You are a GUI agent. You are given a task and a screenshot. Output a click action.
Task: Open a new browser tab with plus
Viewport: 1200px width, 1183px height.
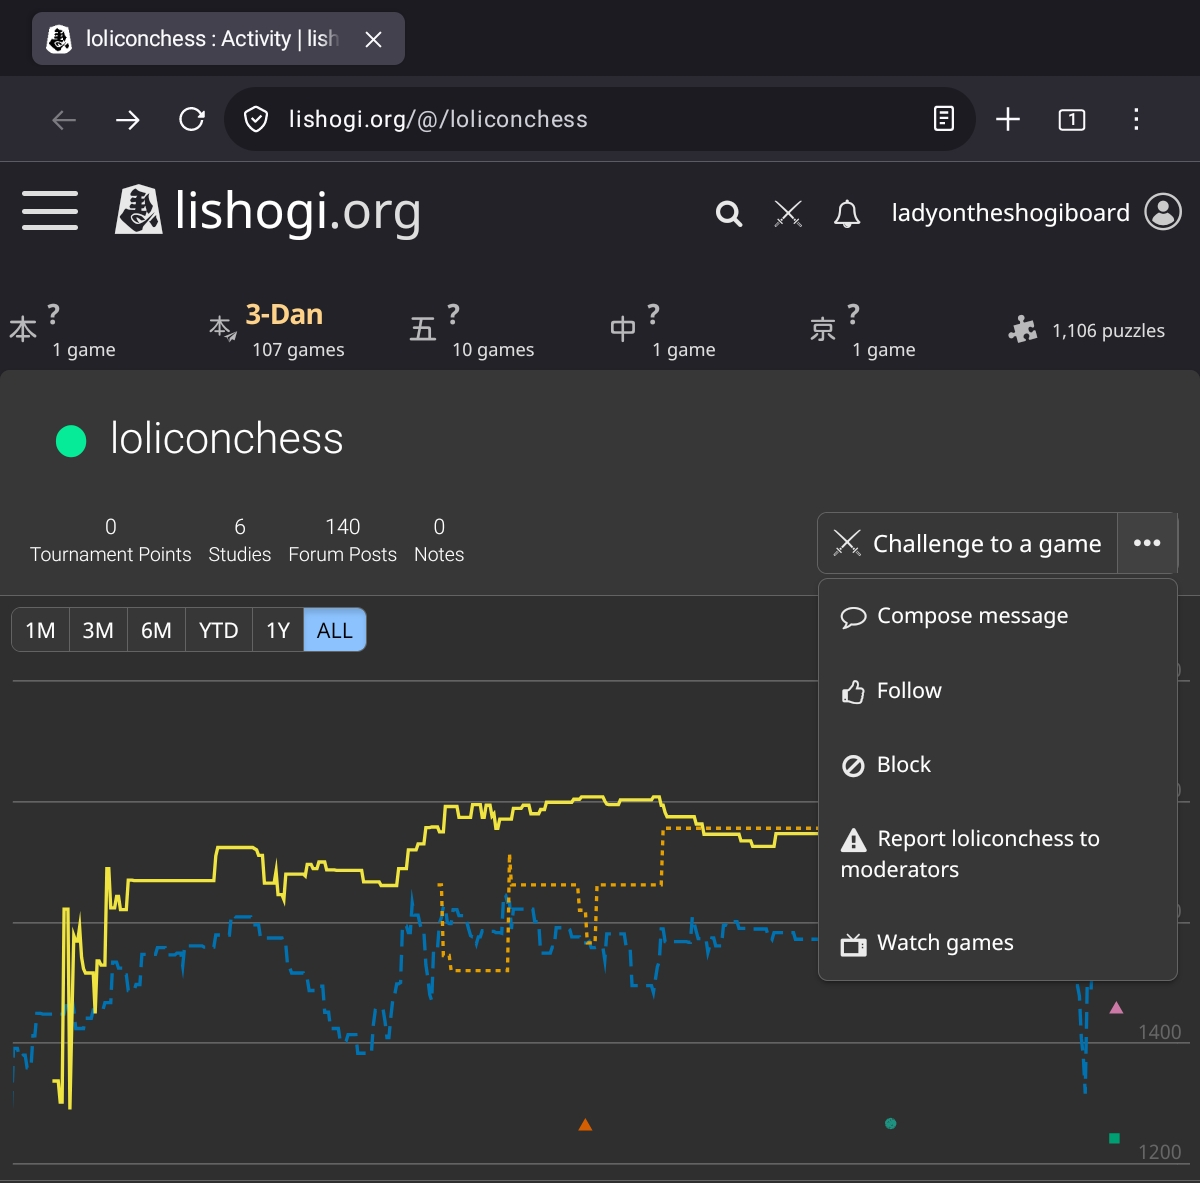click(1008, 120)
